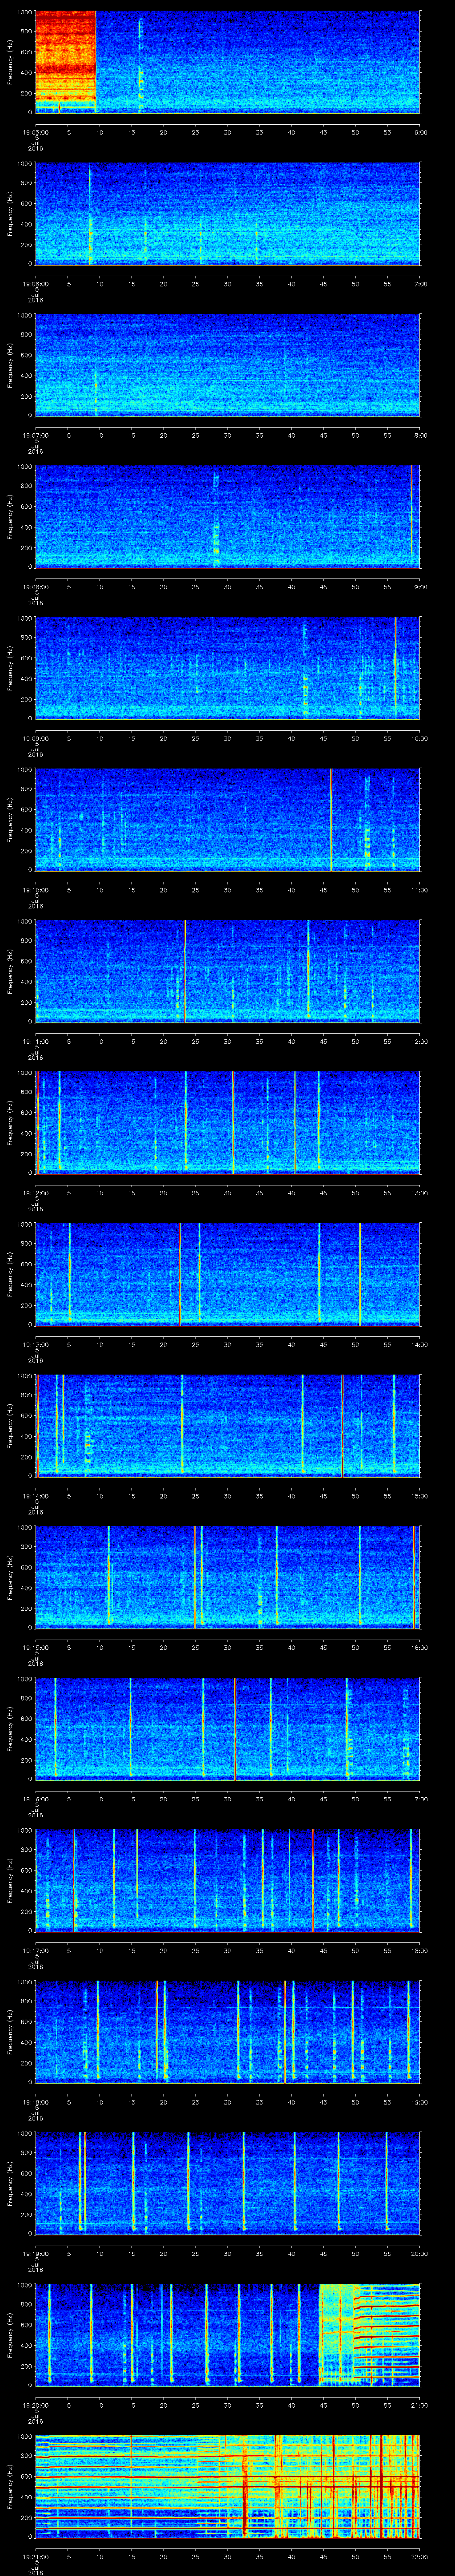The width and height of the screenshot is (455, 2576).
Task: Click the 19:12:00 start time label
Action: 36,1192
